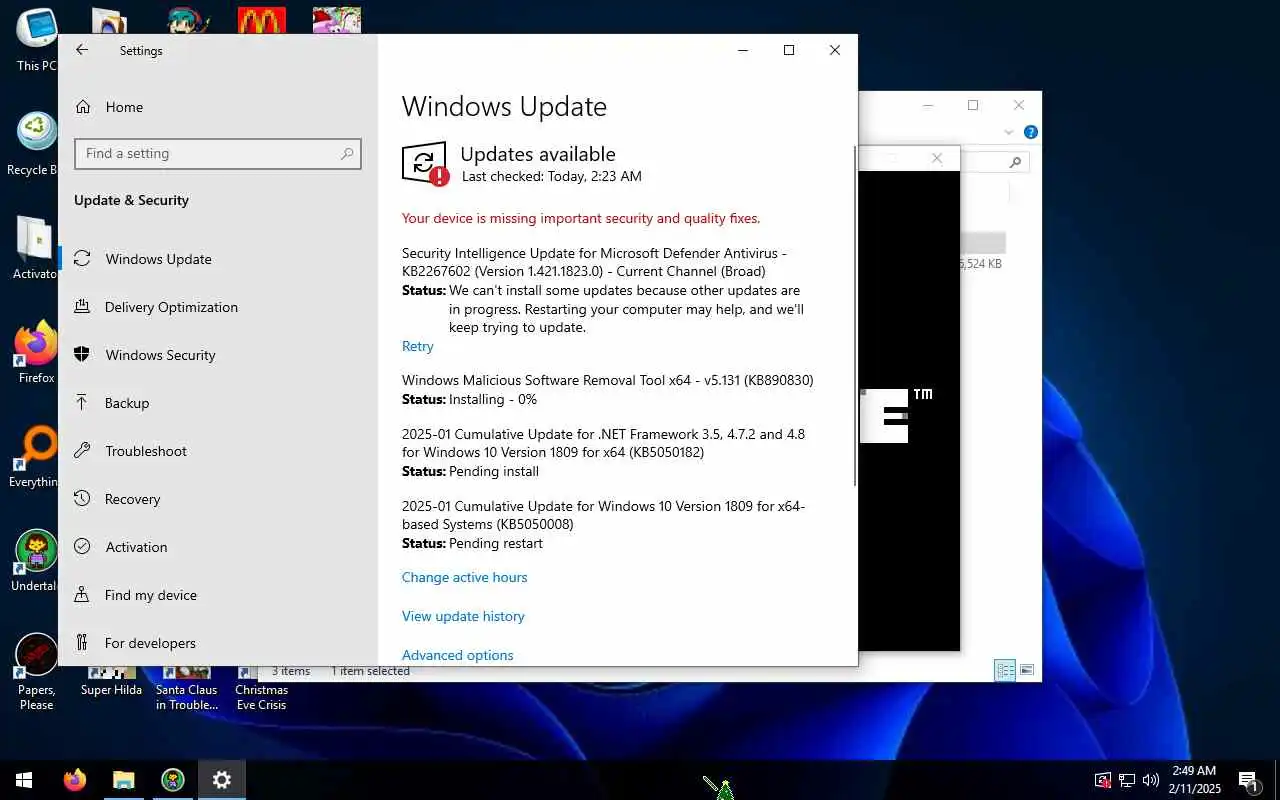
Task: Open the network tray icon
Action: tap(1126, 780)
